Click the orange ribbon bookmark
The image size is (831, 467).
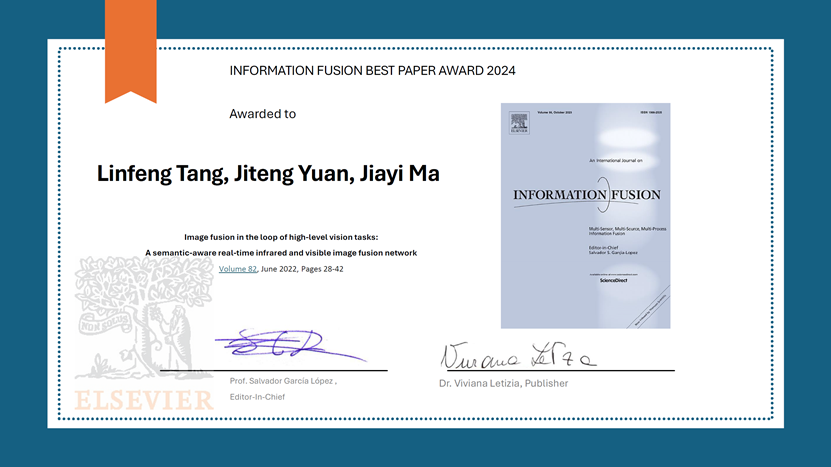click(x=130, y=47)
